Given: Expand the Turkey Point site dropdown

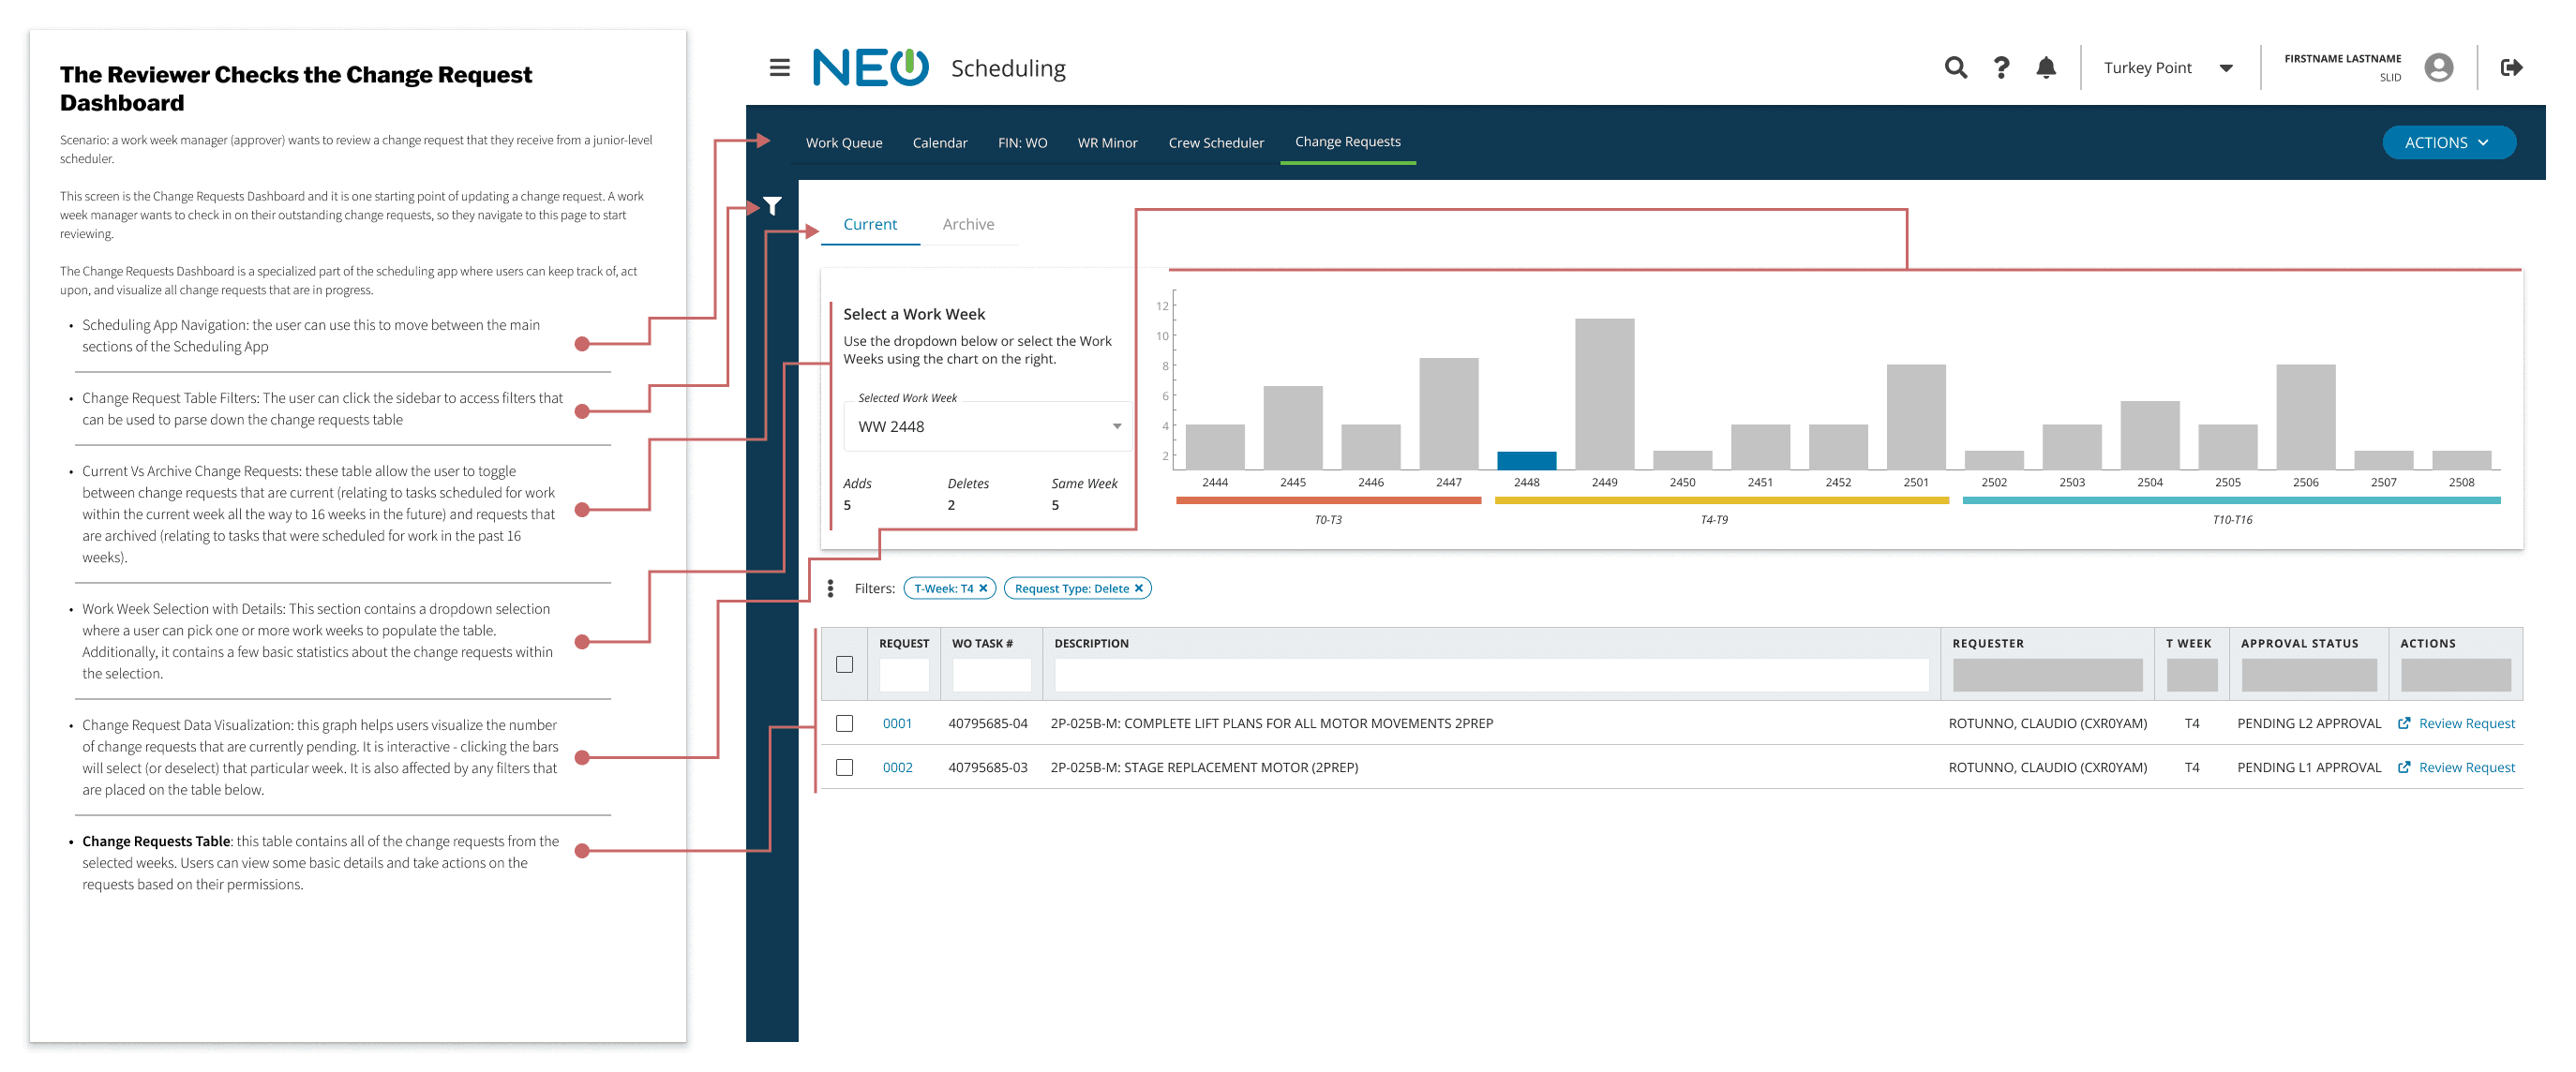Looking at the screenshot, I should 2226,68.
